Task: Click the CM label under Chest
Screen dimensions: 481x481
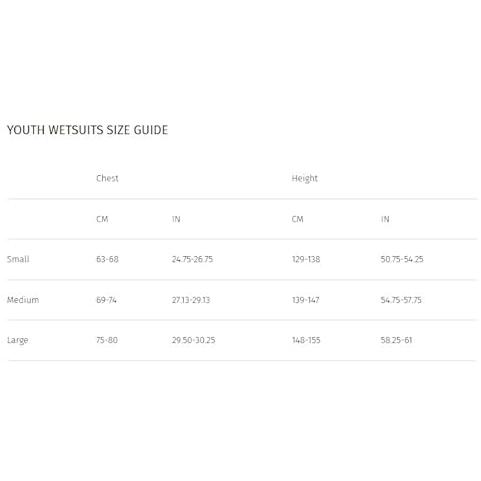Action: point(102,219)
